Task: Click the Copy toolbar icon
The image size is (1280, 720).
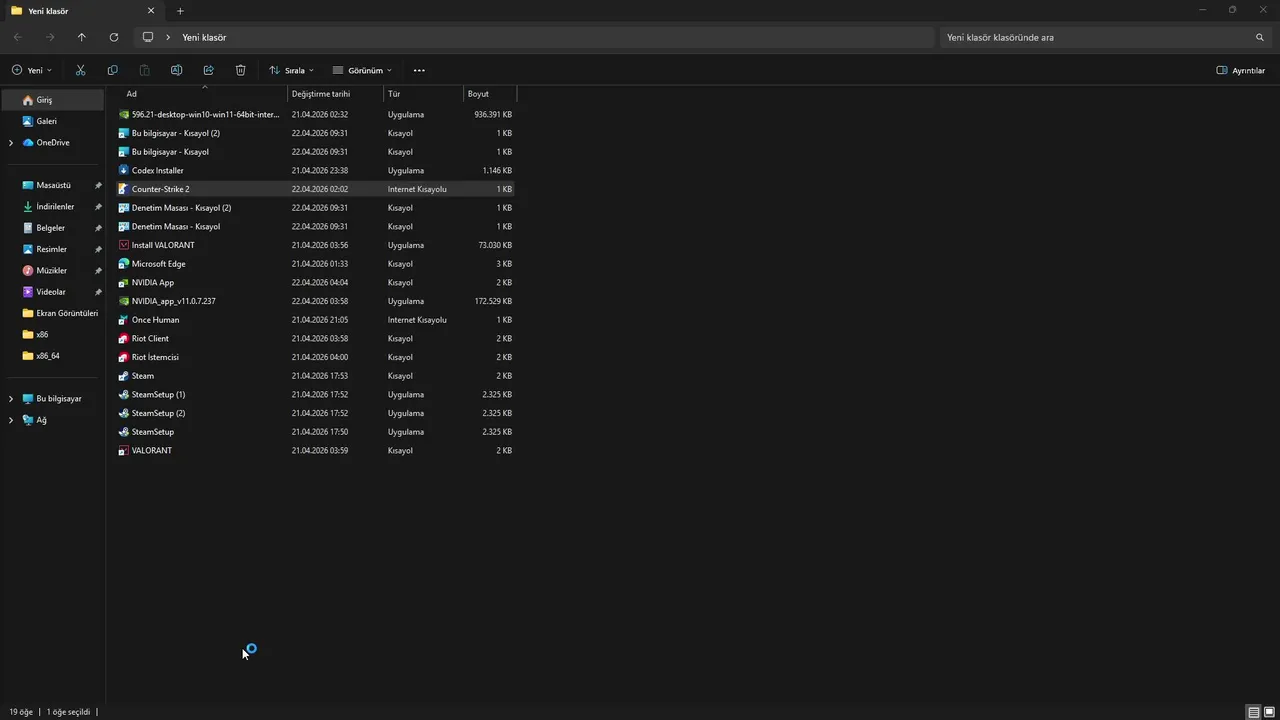Action: 112,70
